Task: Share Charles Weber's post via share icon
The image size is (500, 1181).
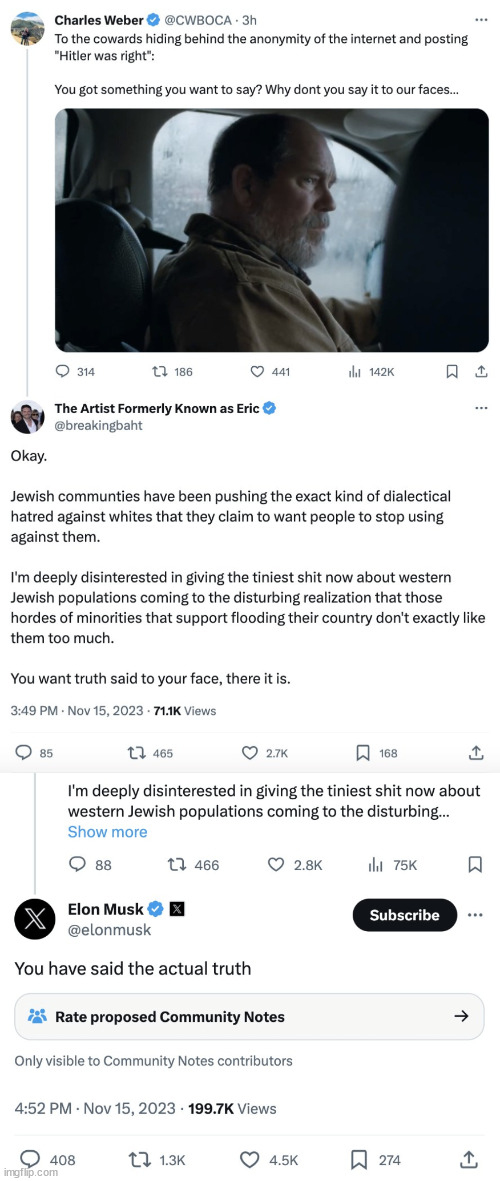Action: click(480, 371)
